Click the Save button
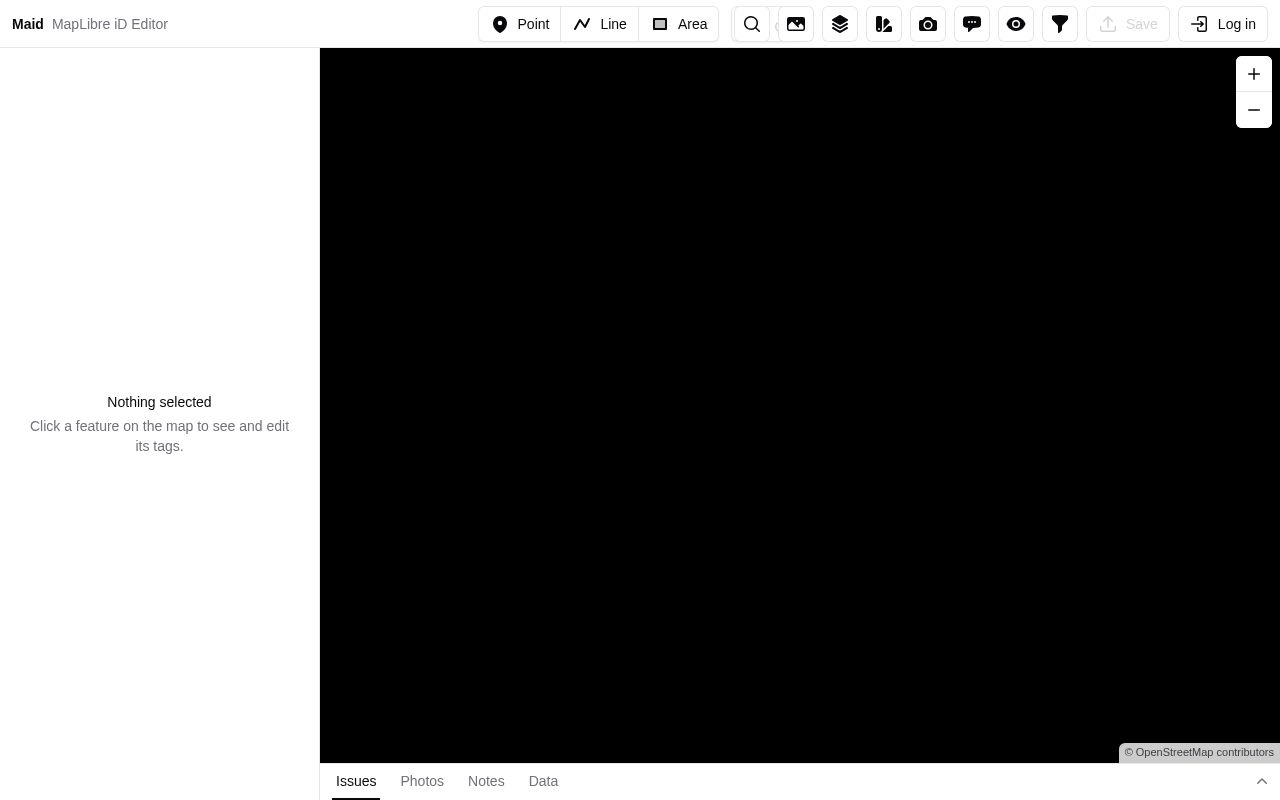The height and width of the screenshot is (800, 1280). (x=1128, y=24)
